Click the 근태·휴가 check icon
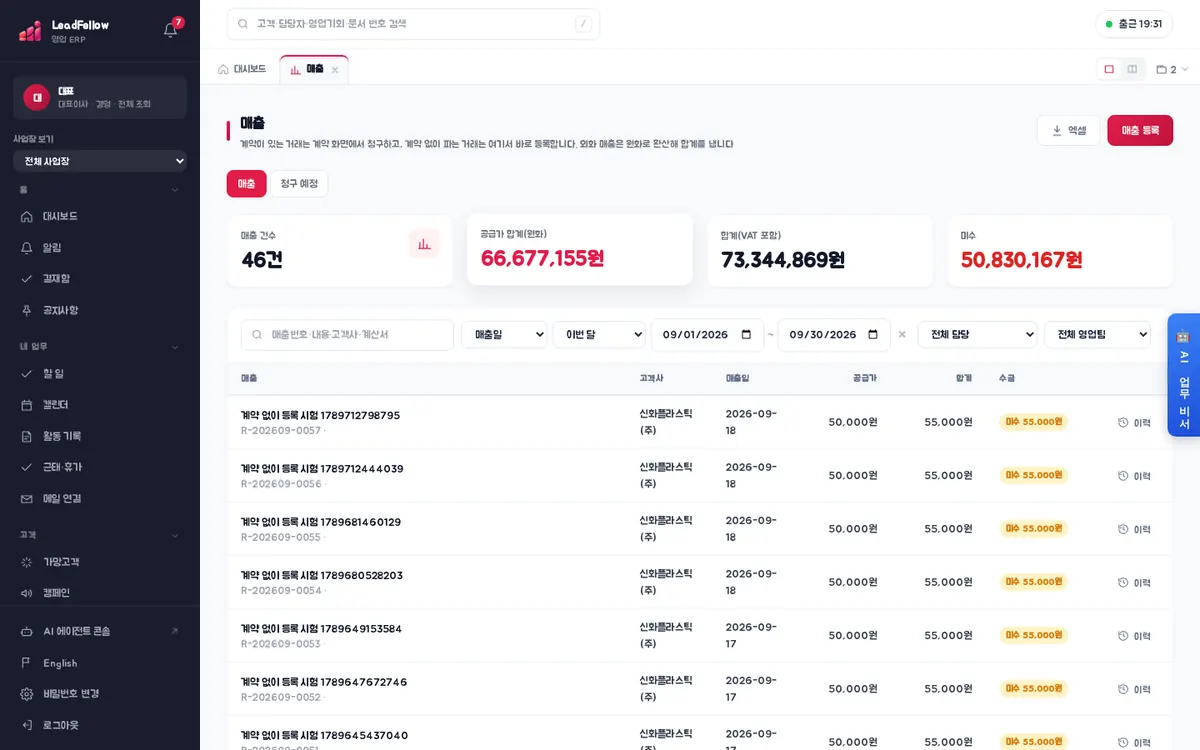1200x750 pixels. pos(27,467)
